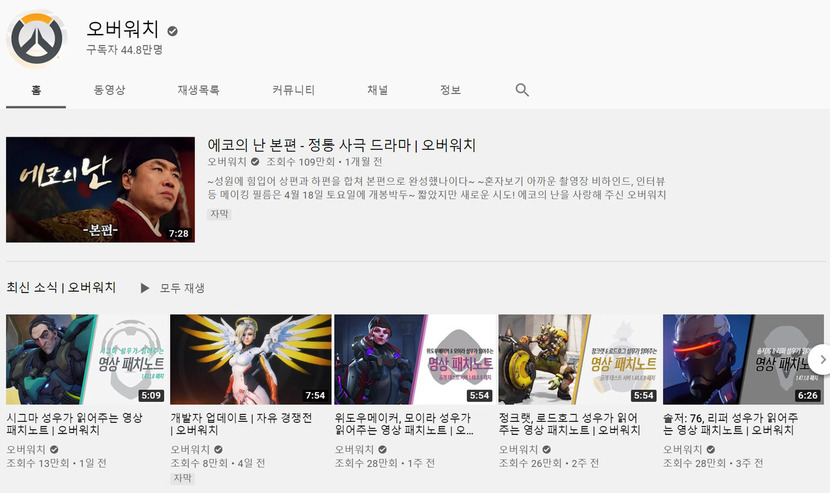Open the 최신 소식 | 오버워치 section heading
The width and height of the screenshot is (830, 493).
tap(61, 288)
